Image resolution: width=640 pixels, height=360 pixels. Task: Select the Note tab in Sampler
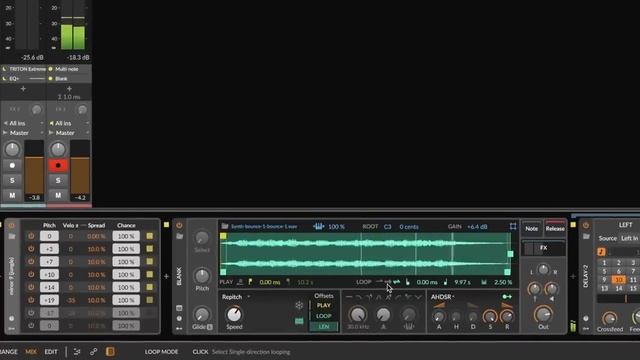point(531,229)
